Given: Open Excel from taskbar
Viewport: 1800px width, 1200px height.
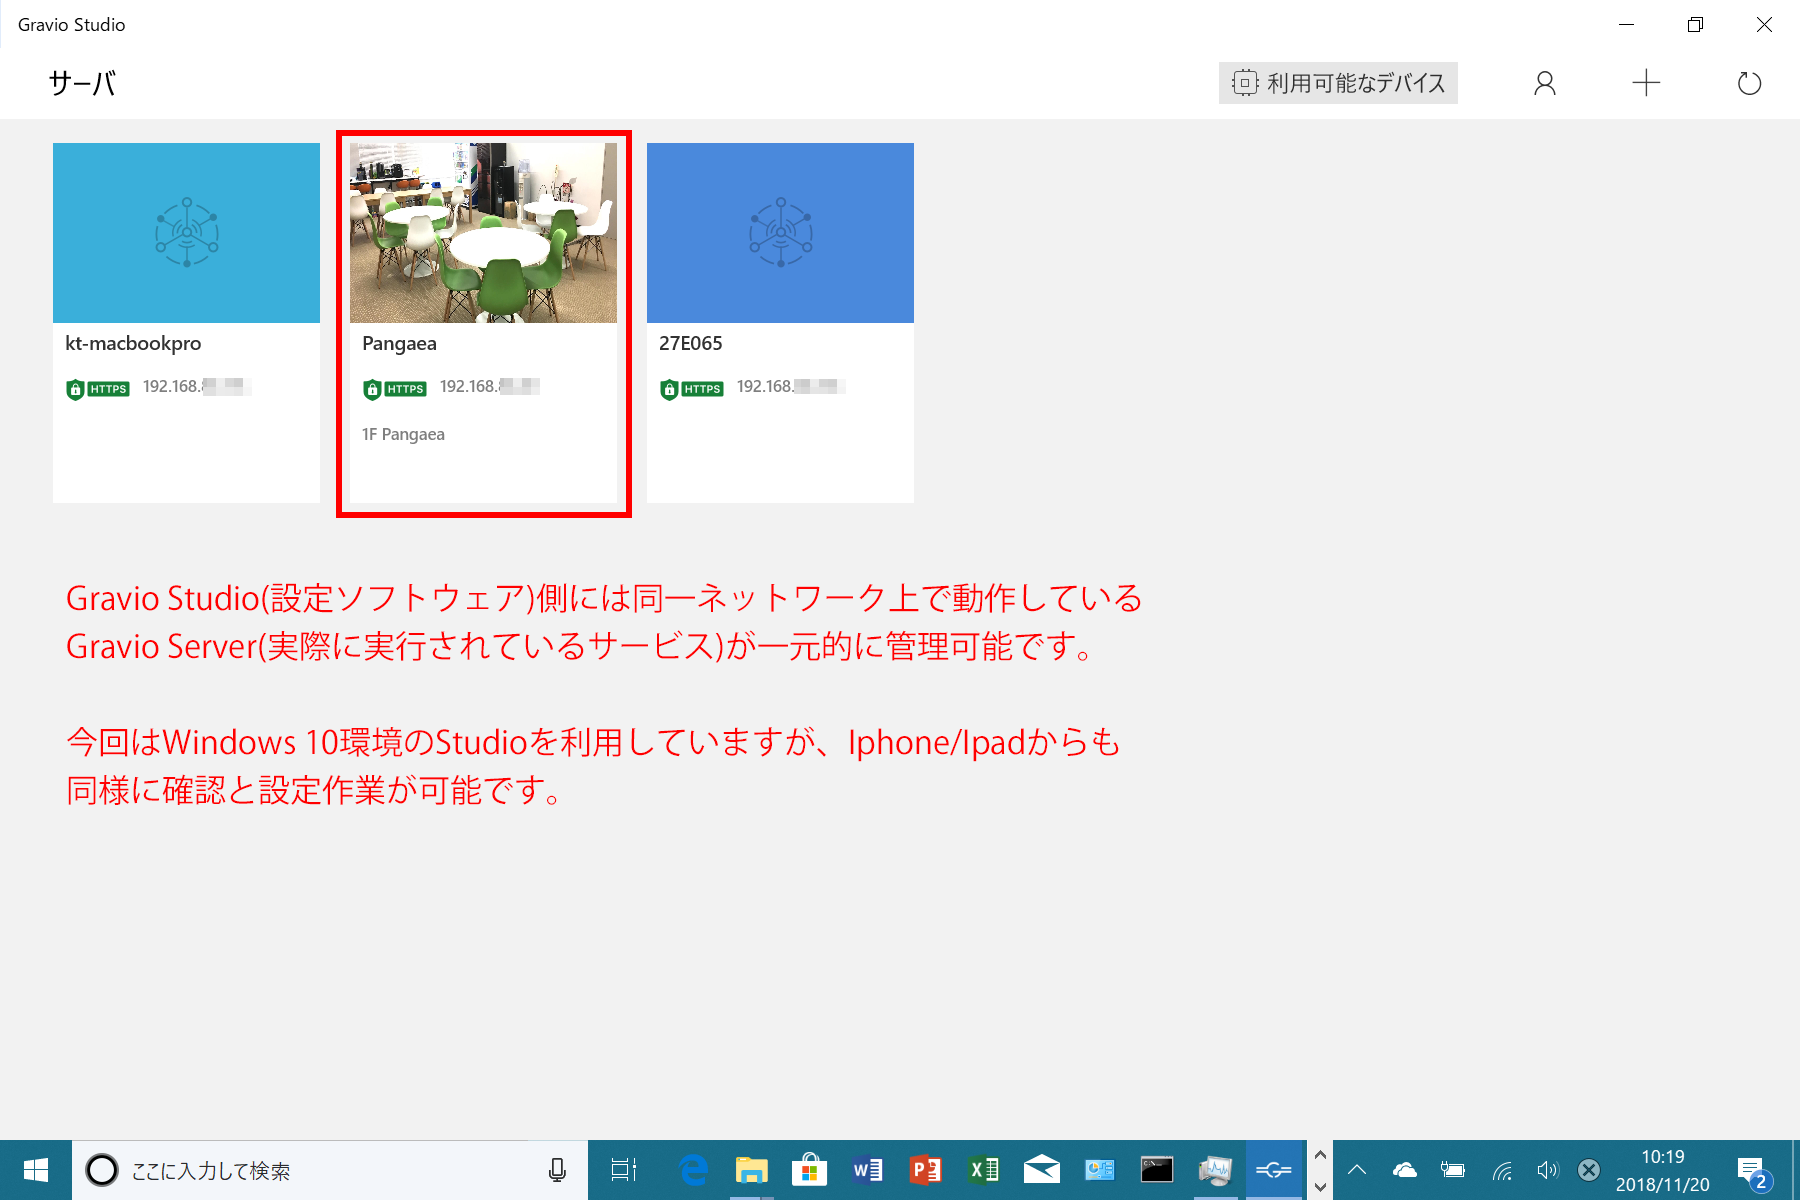Looking at the screenshot, I should pos(983,1170).
